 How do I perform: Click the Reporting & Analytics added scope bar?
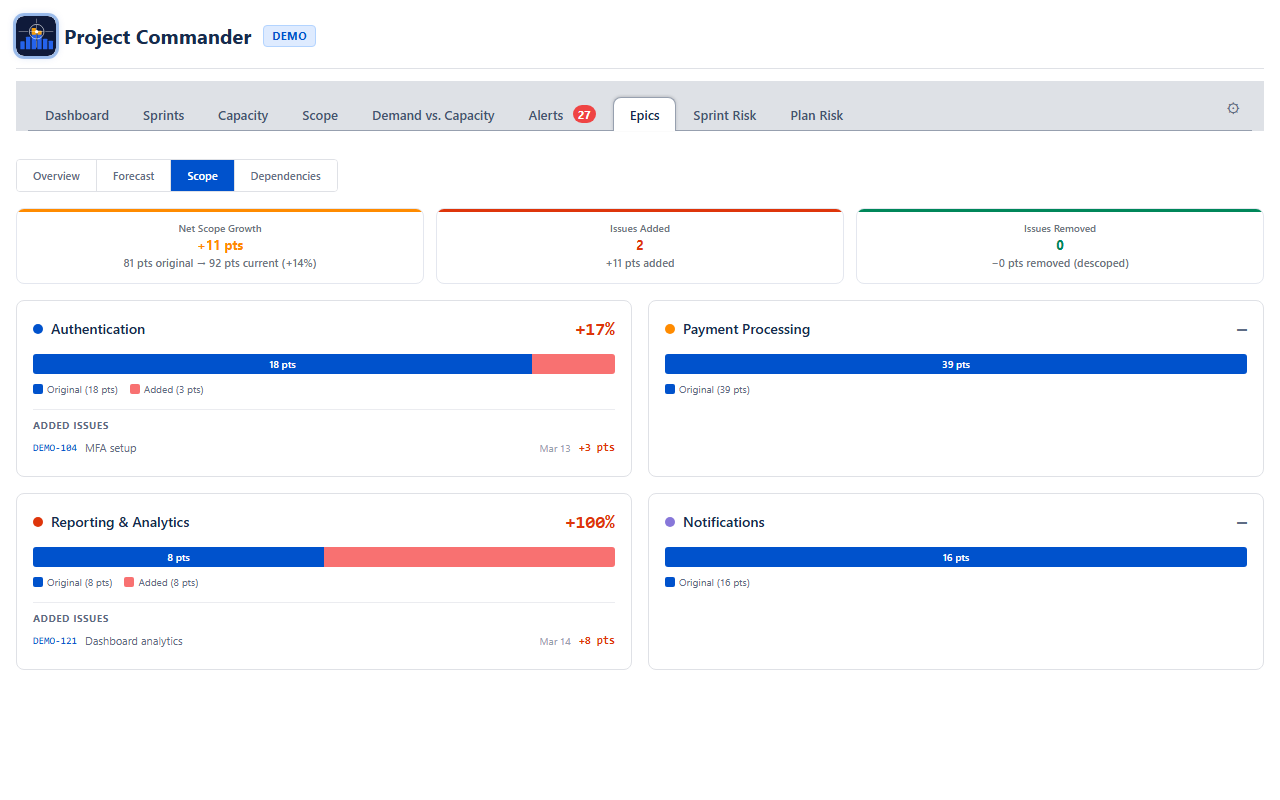(469, 557)
